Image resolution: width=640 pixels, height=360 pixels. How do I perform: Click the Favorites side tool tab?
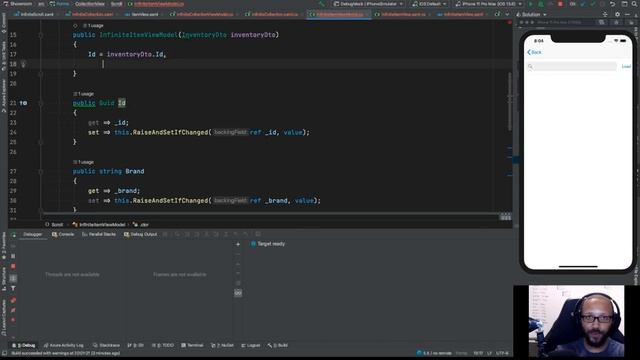coord(4,247)
